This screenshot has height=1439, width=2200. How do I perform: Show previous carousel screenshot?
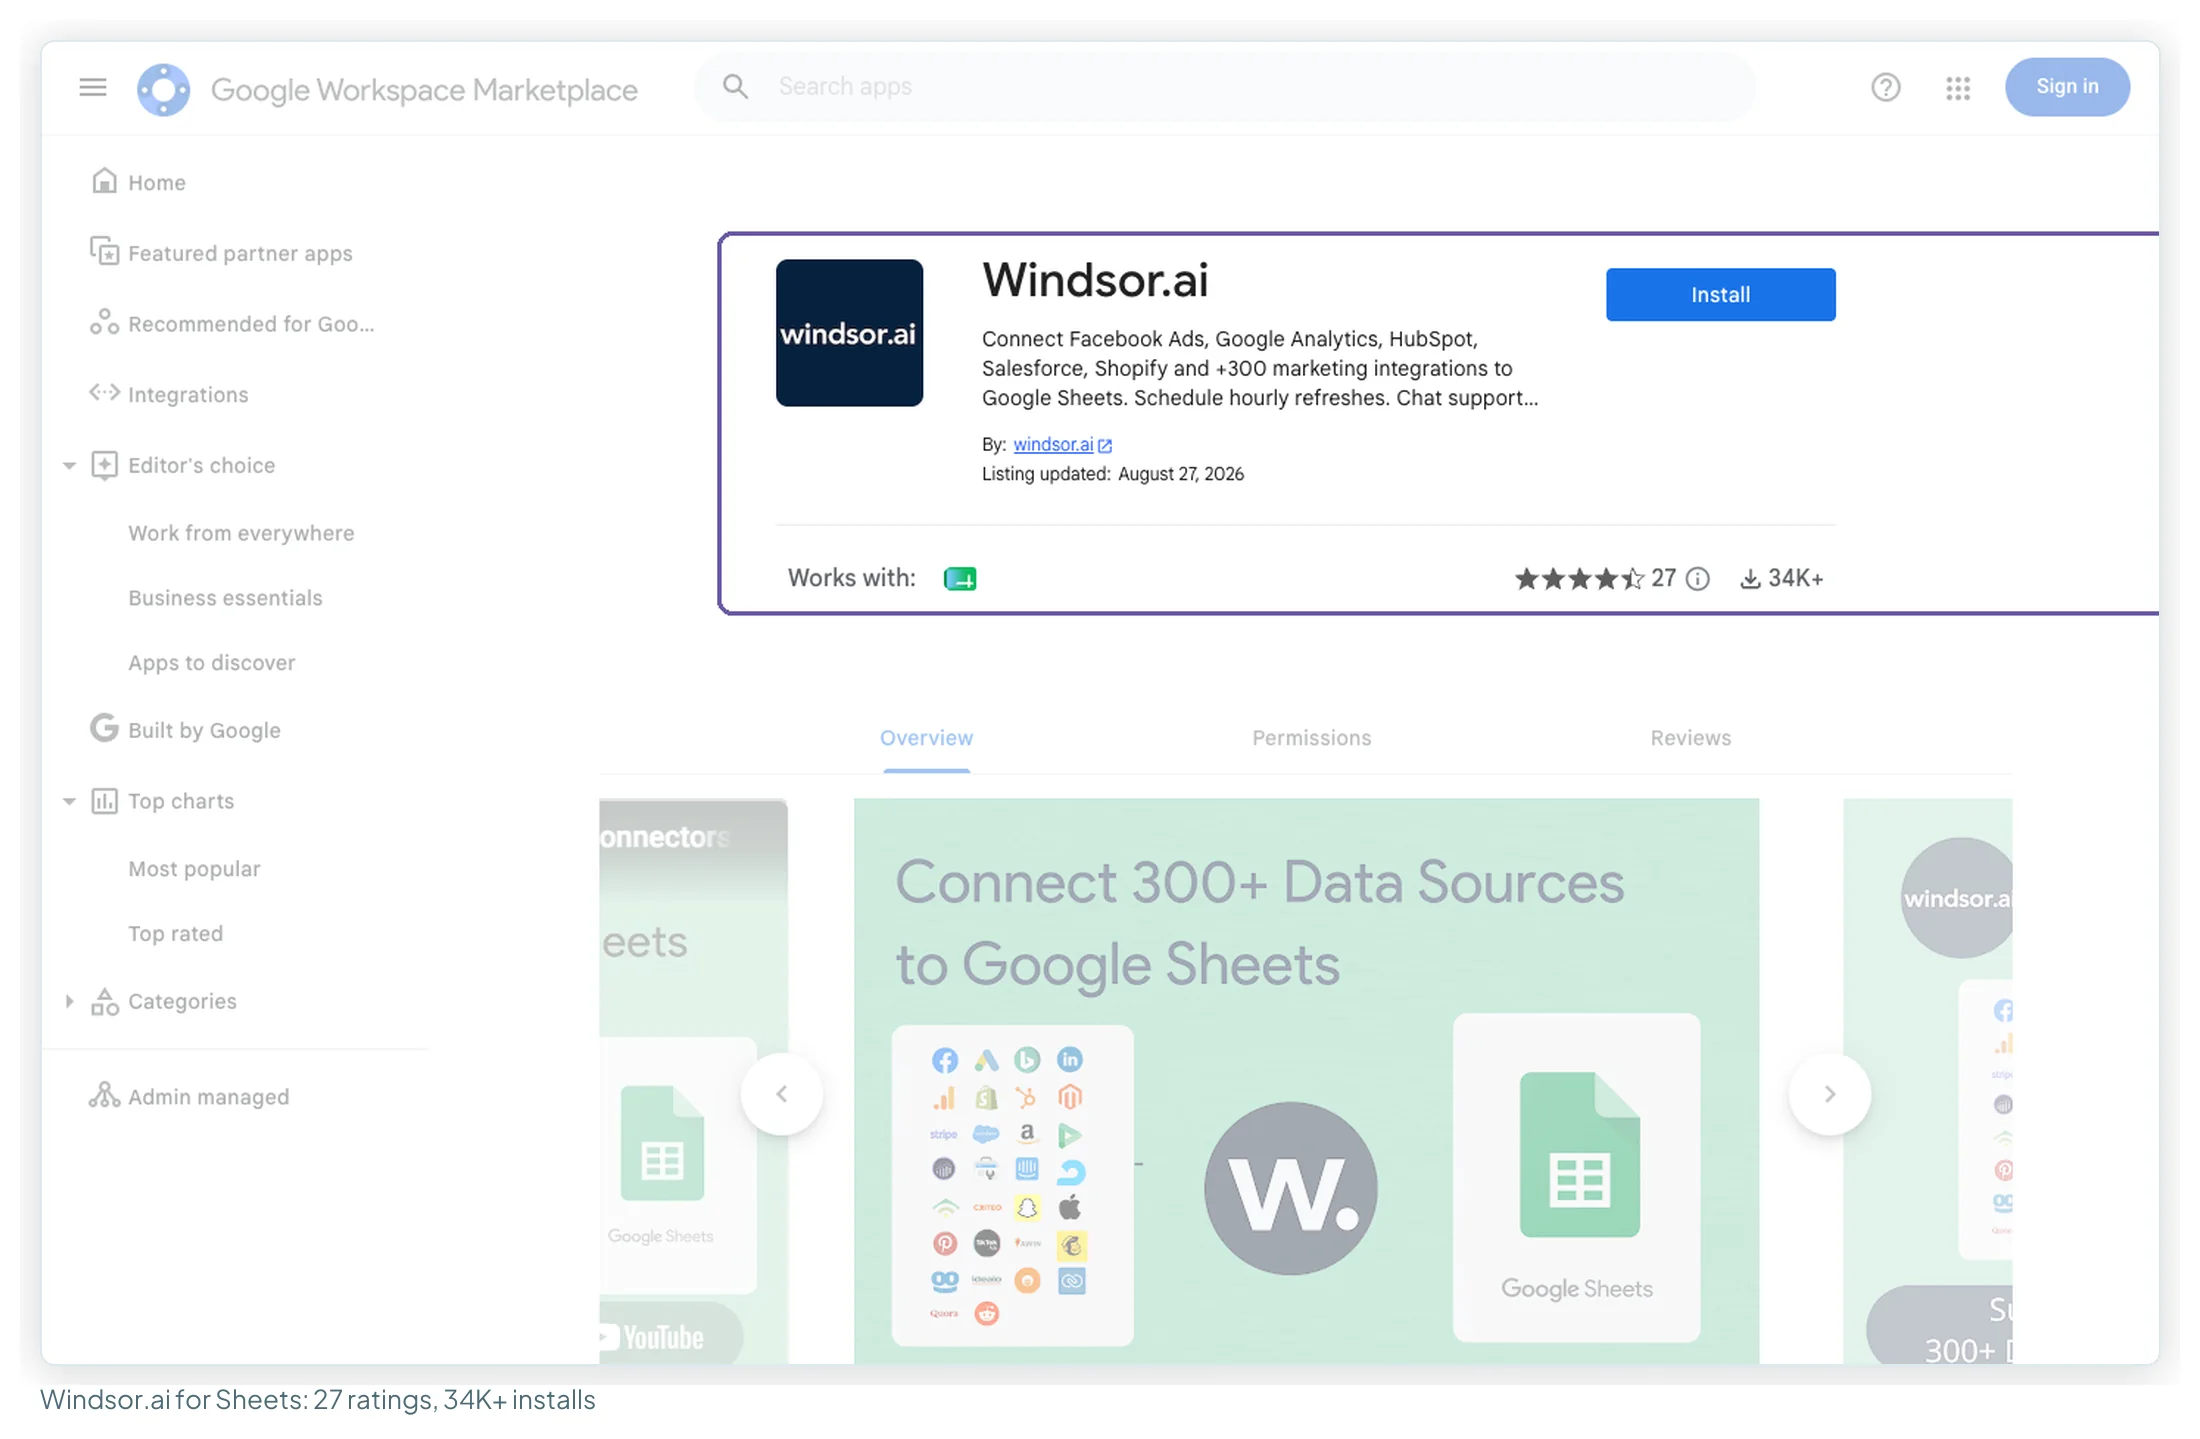click(x=782, y=1094)
